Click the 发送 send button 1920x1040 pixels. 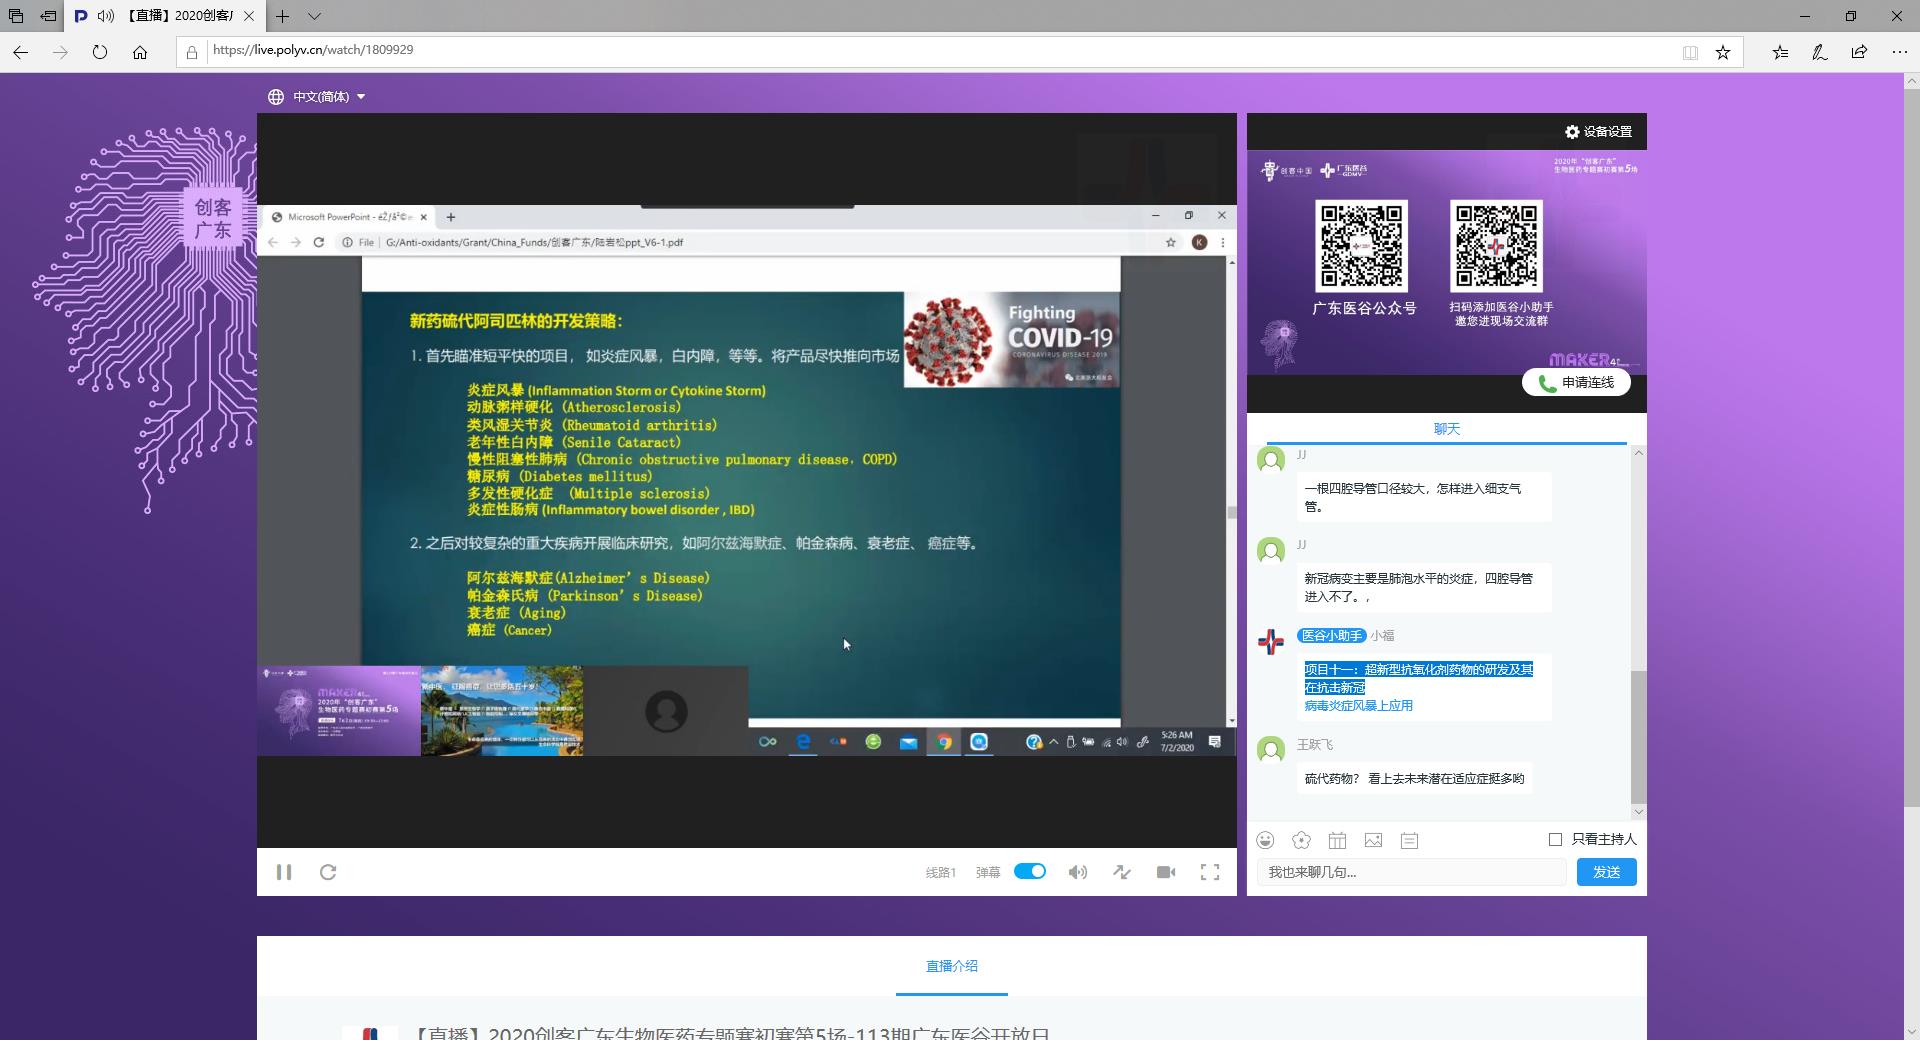point(1606,872)
